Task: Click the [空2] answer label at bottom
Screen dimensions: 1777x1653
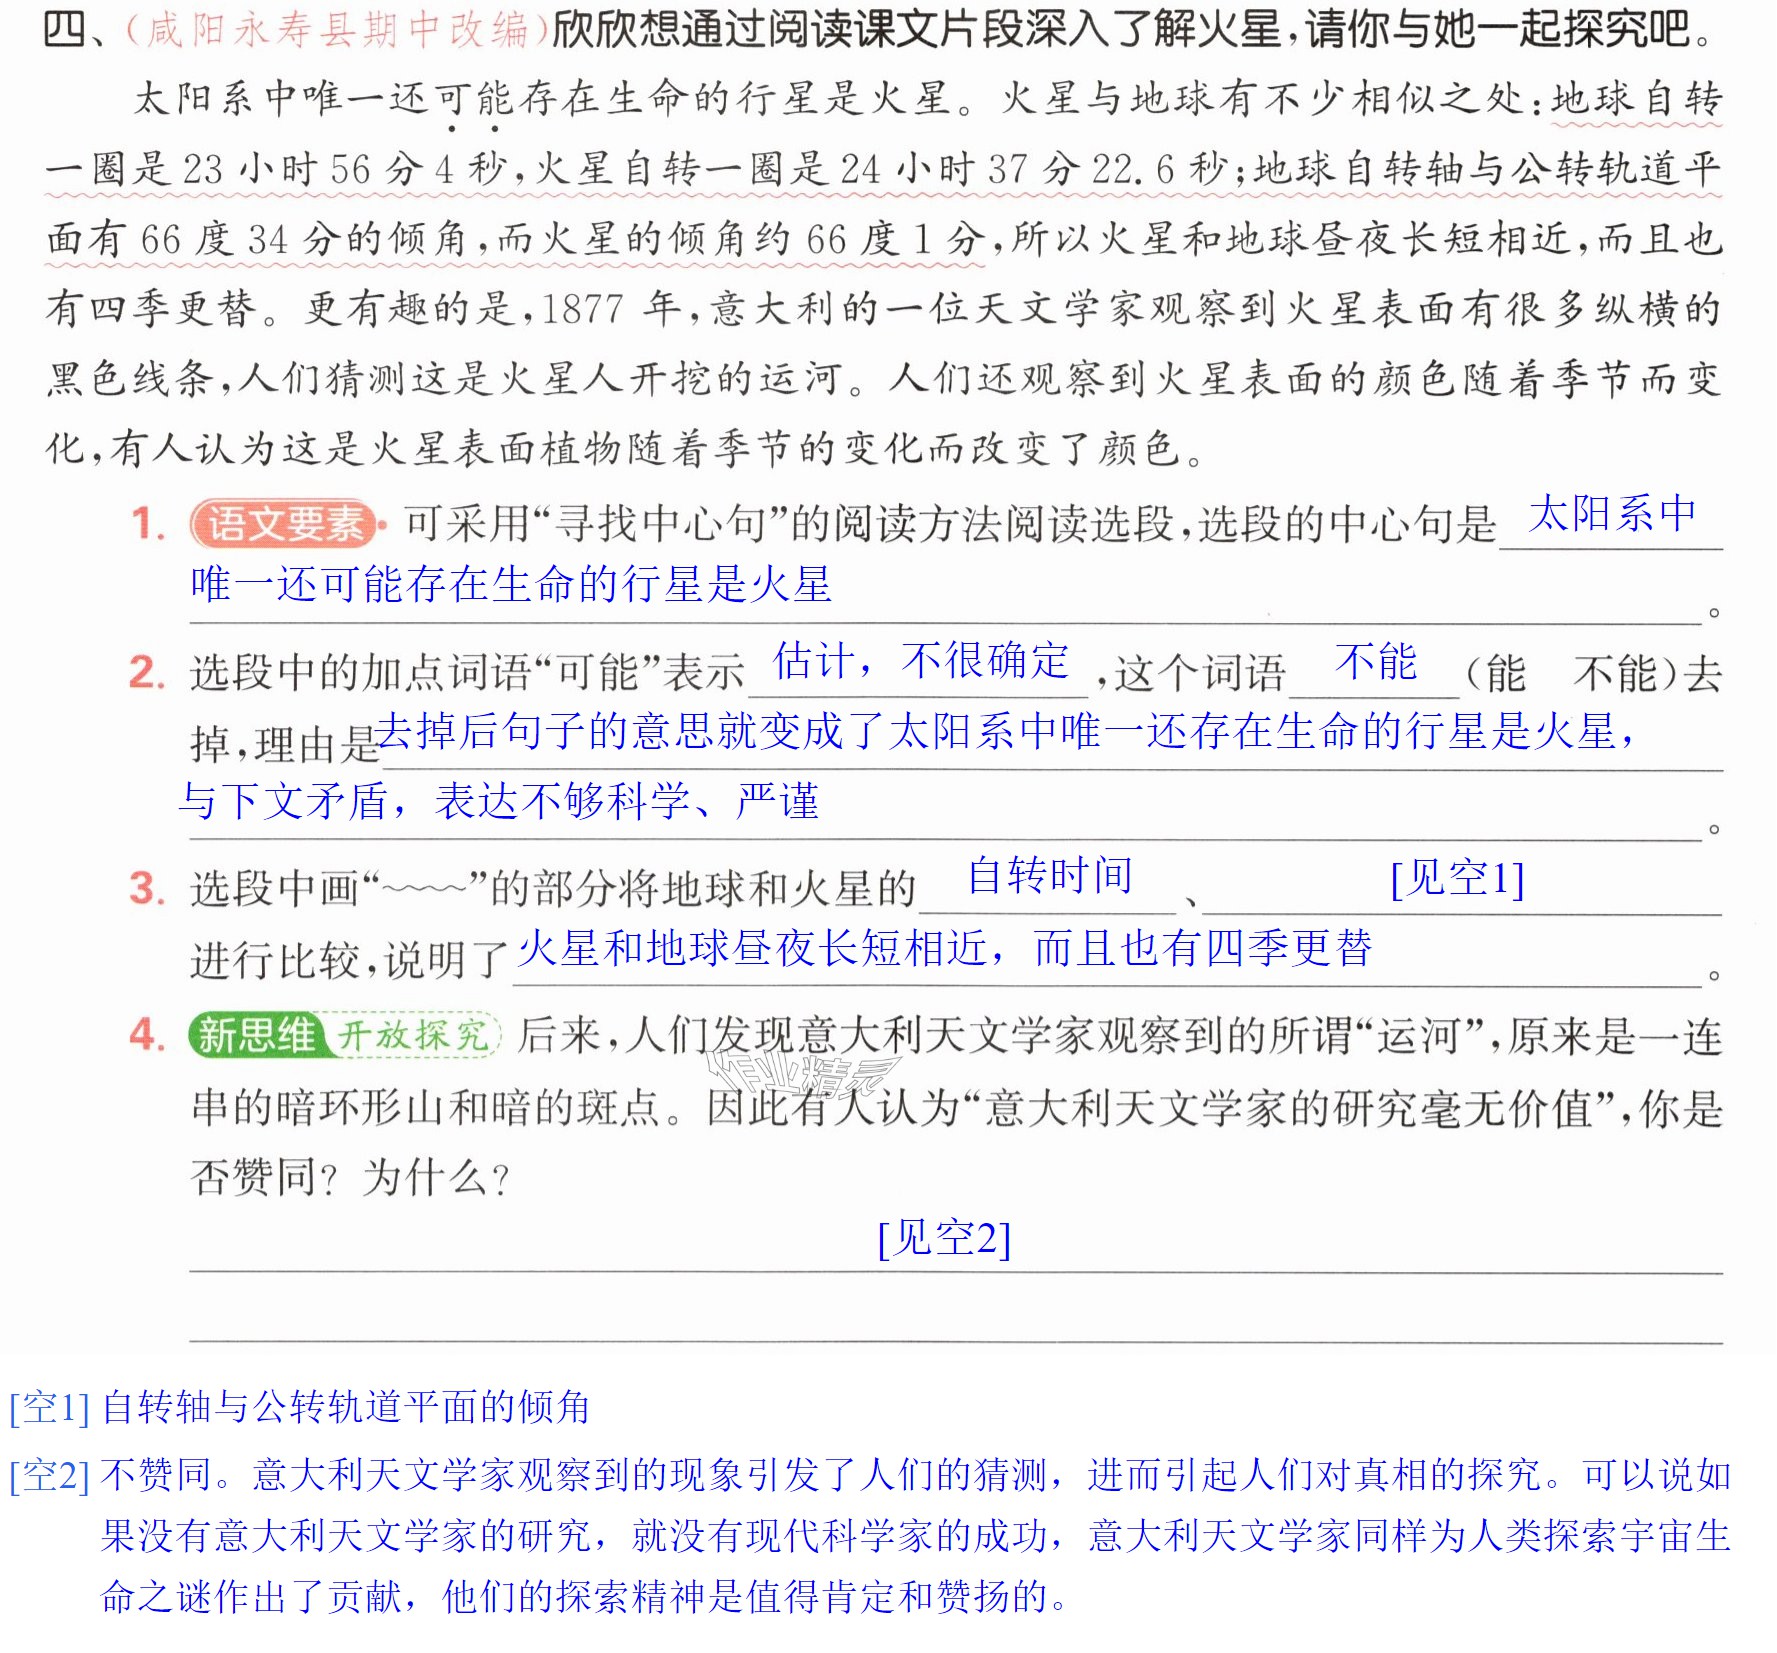Action: pyautogui.click(x=50, y=1475)
